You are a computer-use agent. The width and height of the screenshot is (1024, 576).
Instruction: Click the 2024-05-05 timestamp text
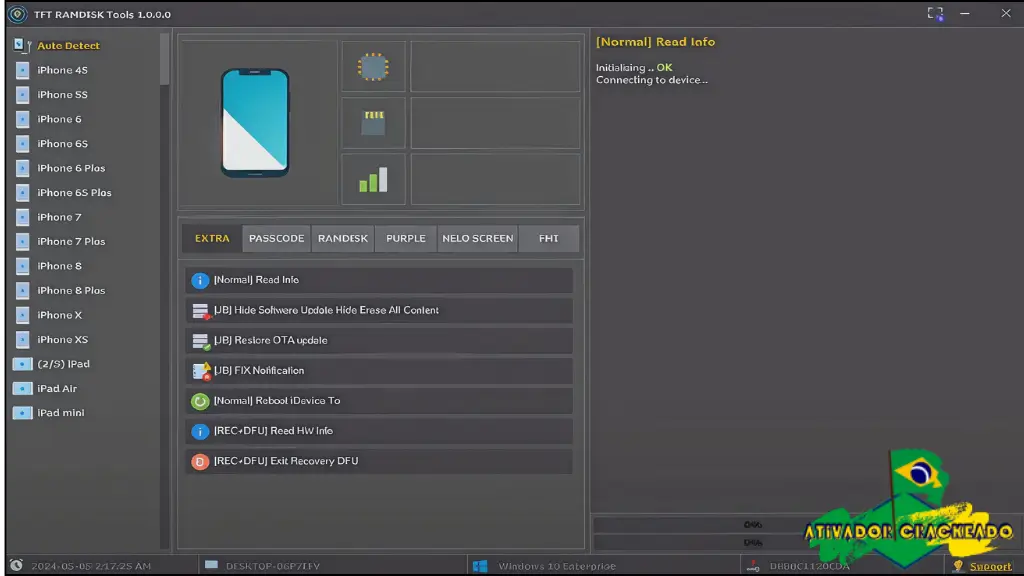click(x=91, y=566)
